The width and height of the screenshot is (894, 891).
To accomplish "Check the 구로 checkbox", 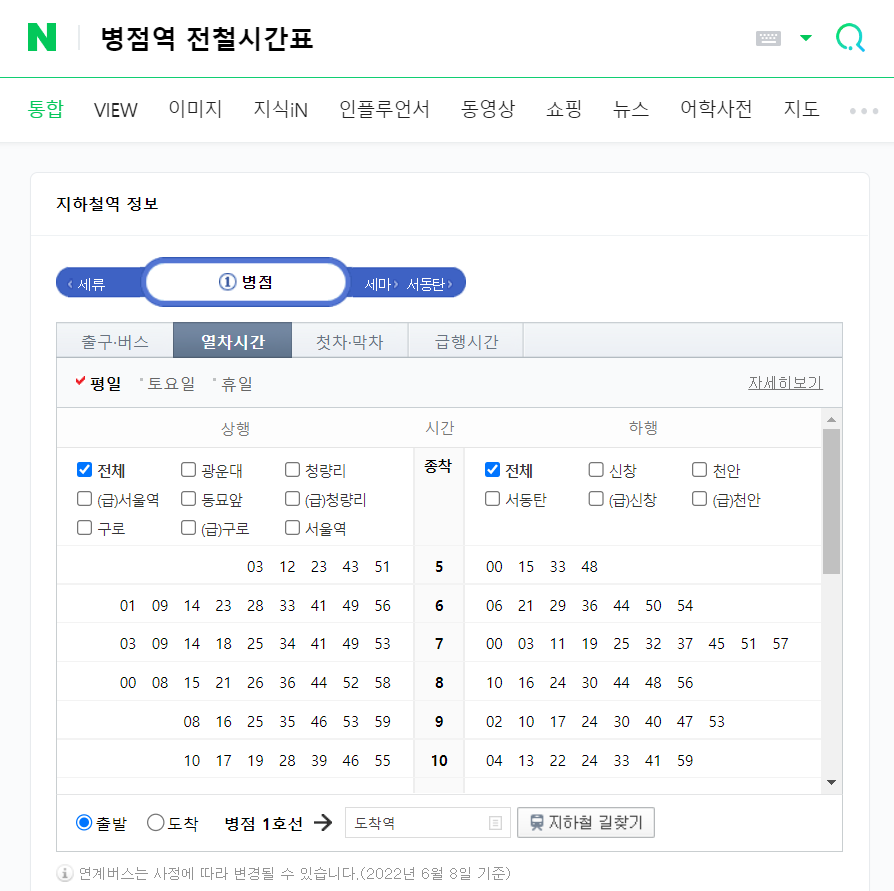I will click(84, 528).
